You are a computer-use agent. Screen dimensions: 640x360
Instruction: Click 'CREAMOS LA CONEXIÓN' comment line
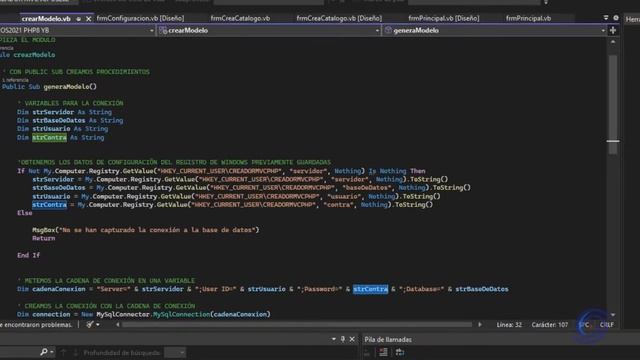point(106,307)
